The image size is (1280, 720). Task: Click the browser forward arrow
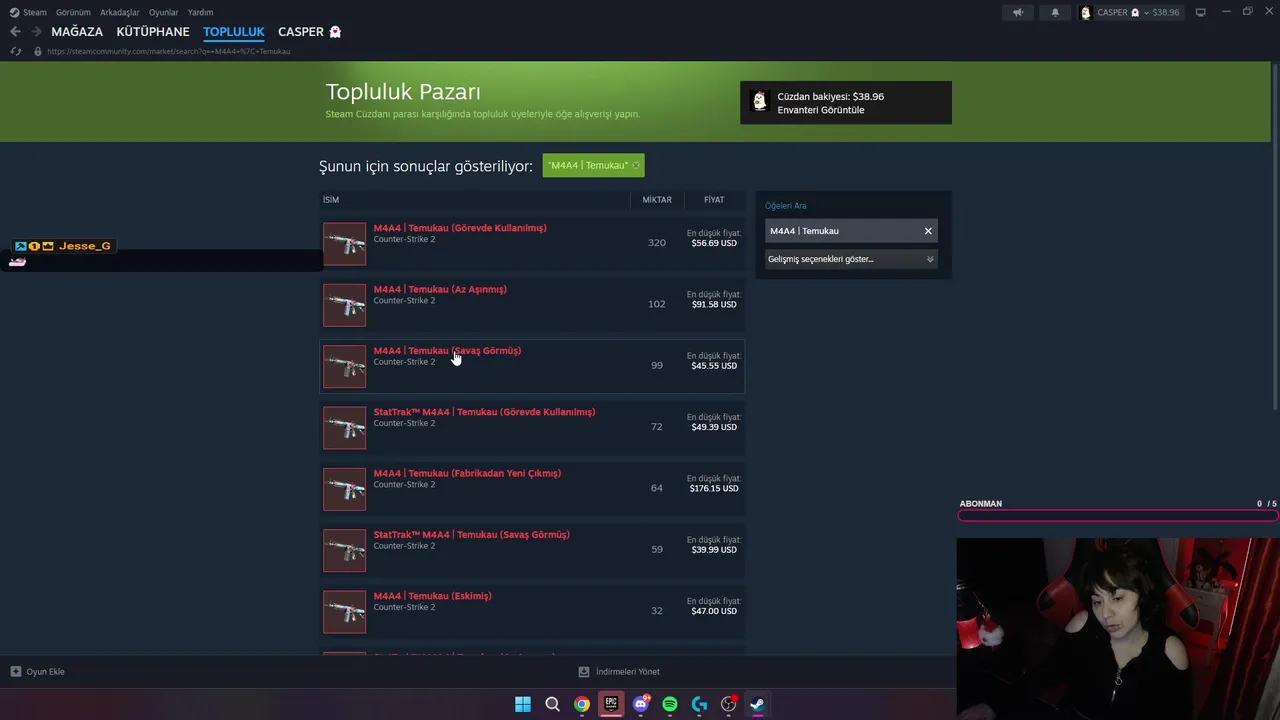(36, 32)
